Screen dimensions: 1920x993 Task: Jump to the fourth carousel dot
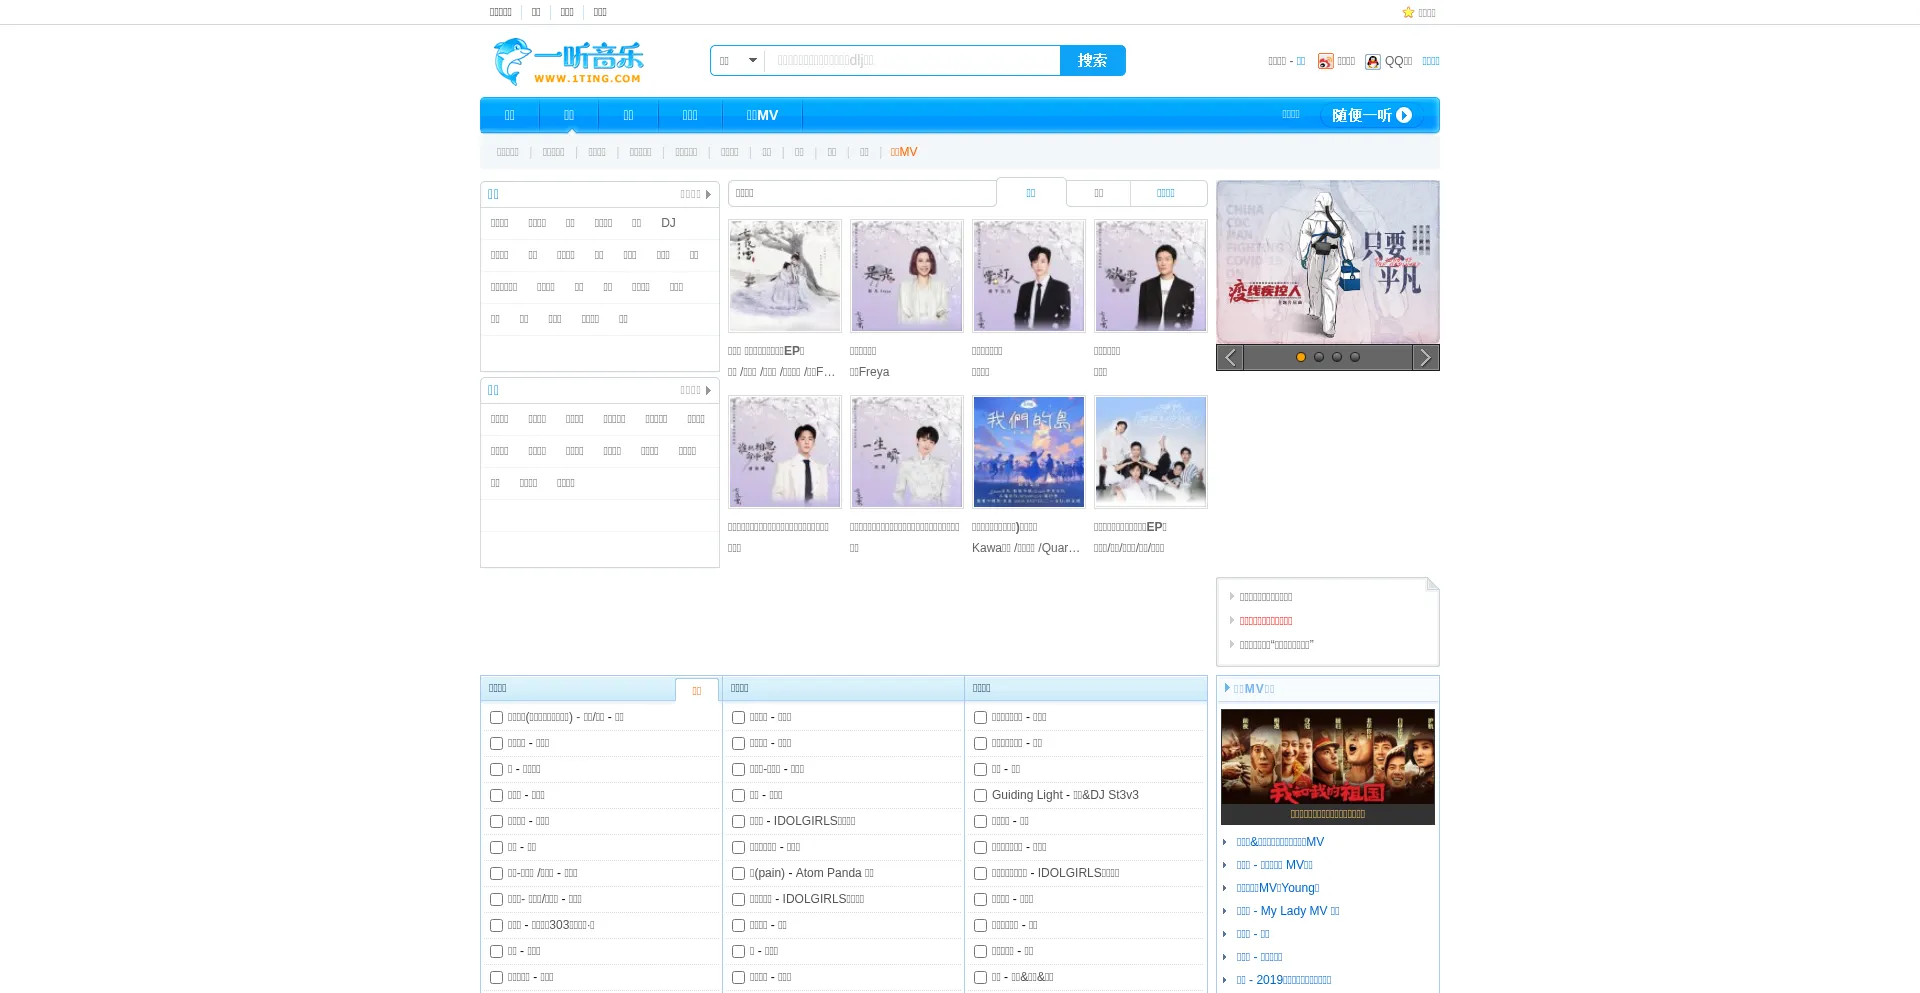pos(1355,357)
